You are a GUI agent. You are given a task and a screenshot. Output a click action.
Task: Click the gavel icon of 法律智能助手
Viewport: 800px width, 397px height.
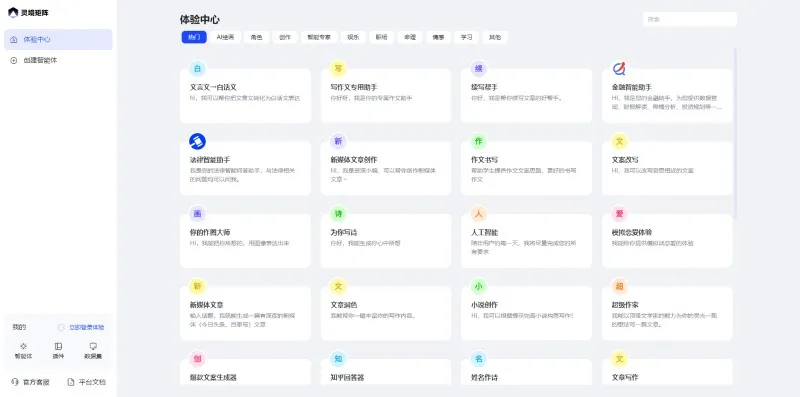coord(197,141)
